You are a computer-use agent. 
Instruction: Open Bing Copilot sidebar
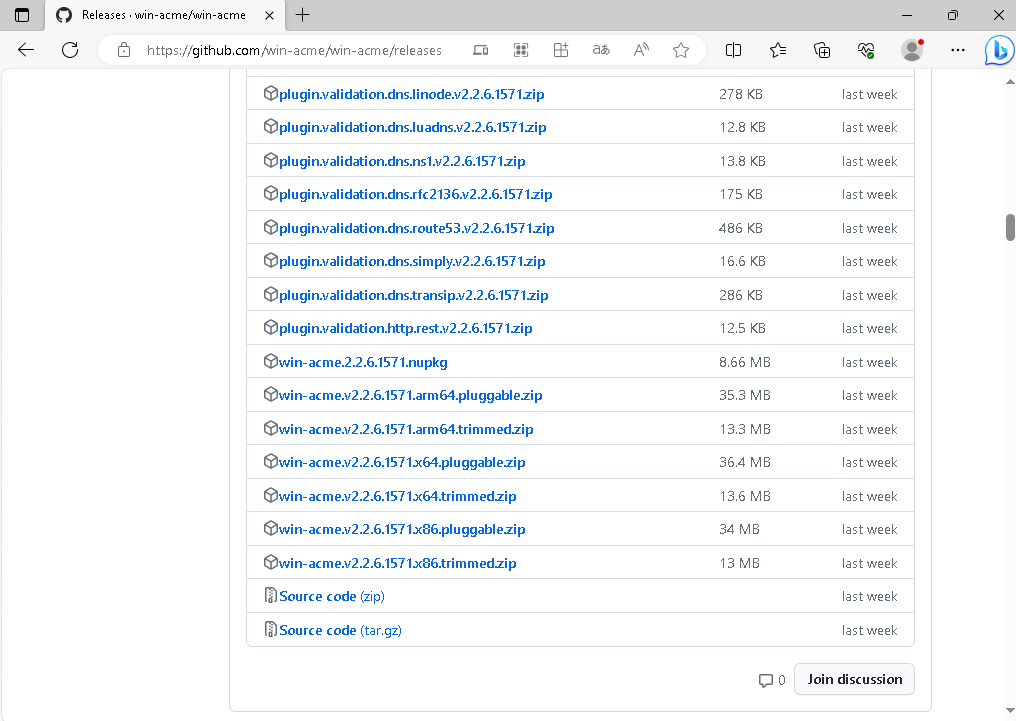click(x=999, y=50)
